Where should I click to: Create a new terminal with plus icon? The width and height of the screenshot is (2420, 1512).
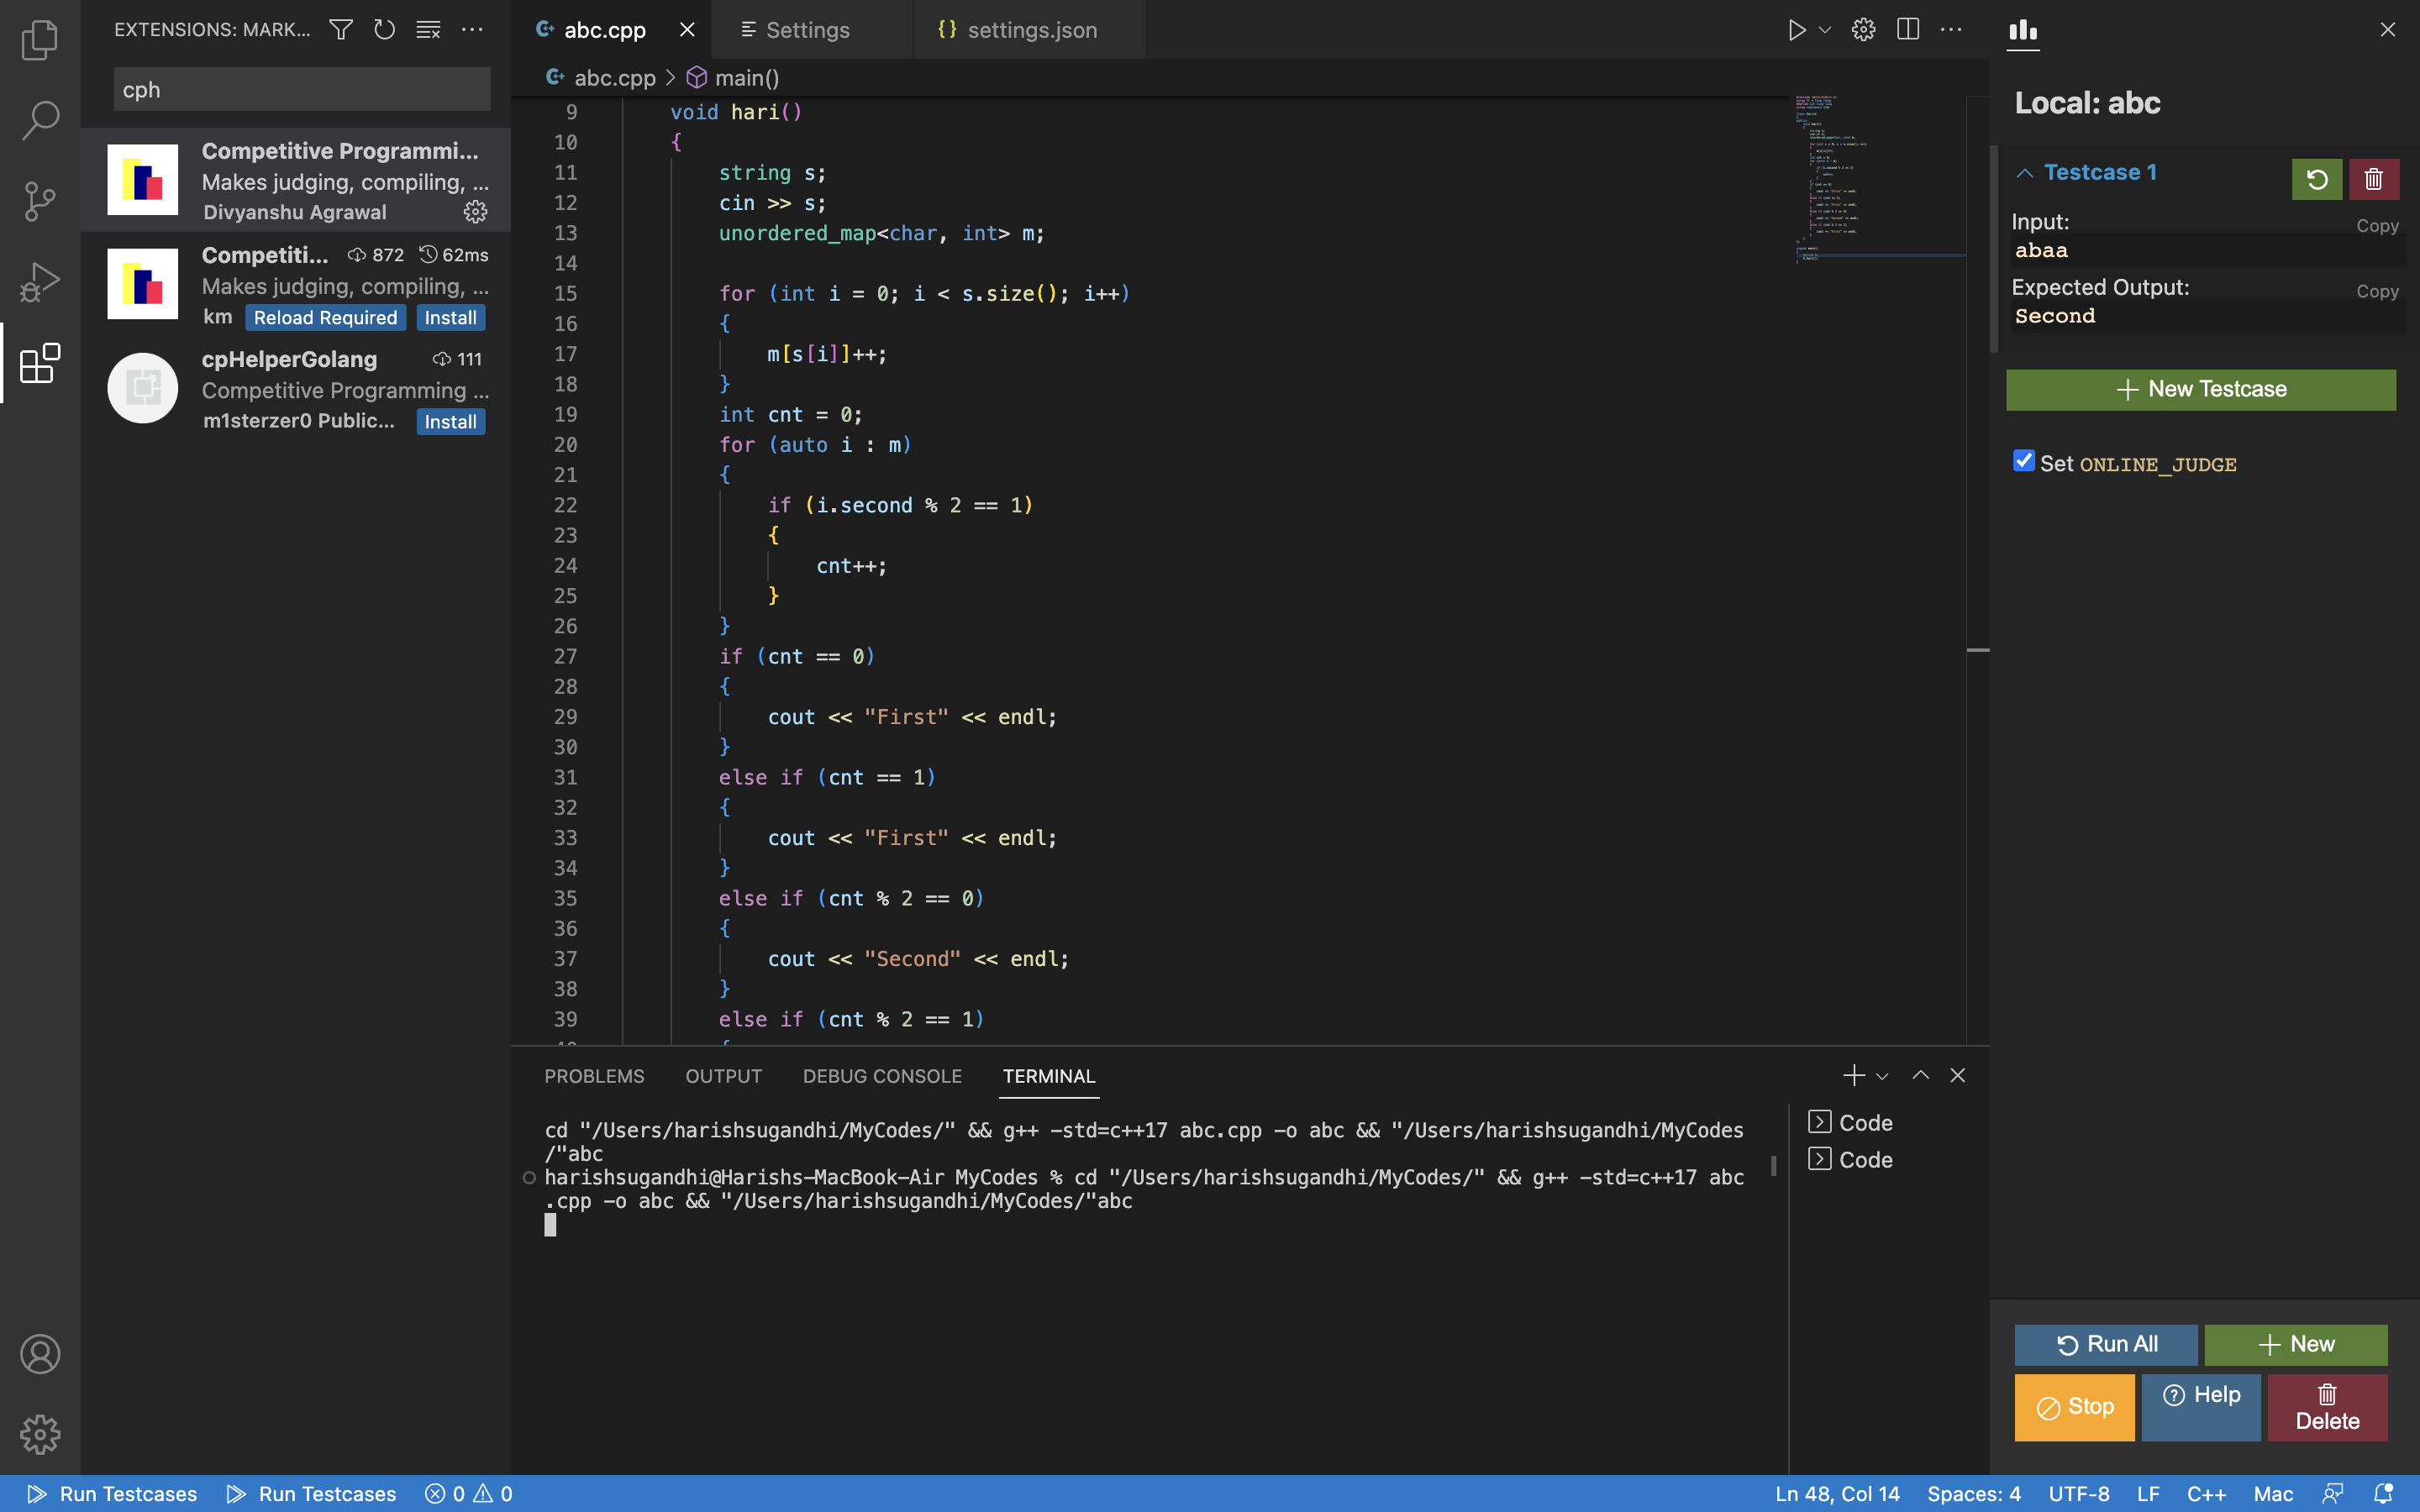pos(1853,1075)
